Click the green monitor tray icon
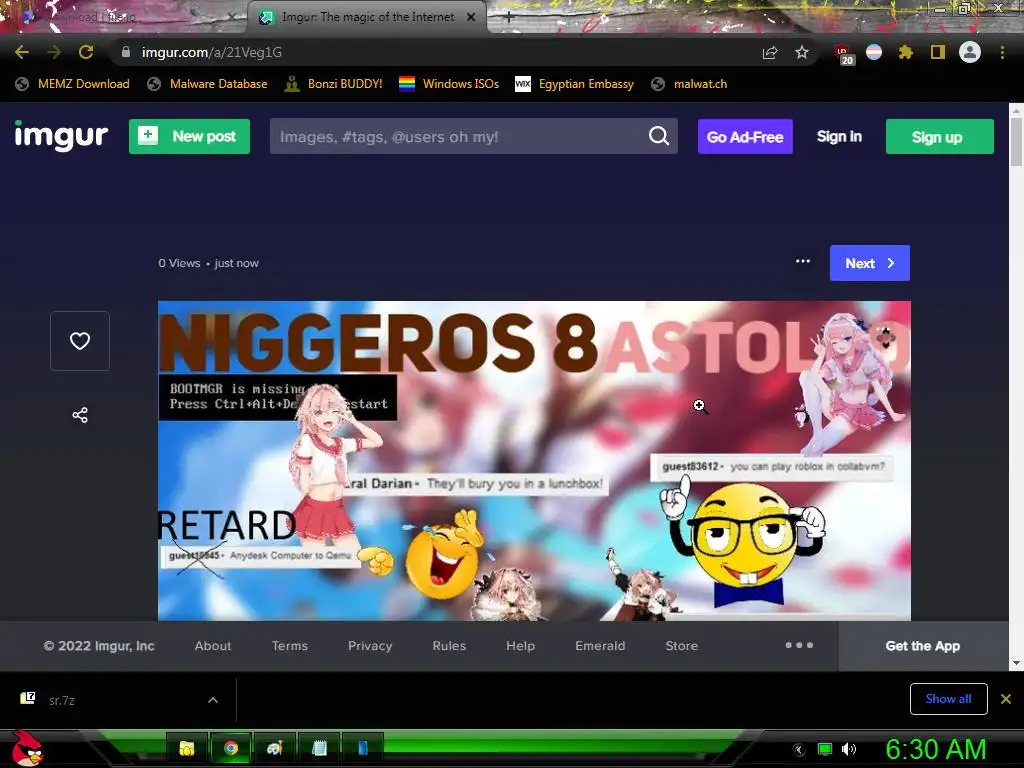1024x768 pixels. [825, 749]
